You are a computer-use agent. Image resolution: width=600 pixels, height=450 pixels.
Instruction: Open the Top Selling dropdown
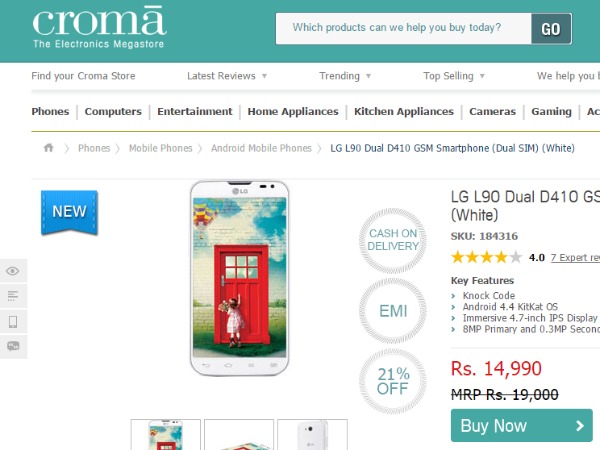click(454, 76)
